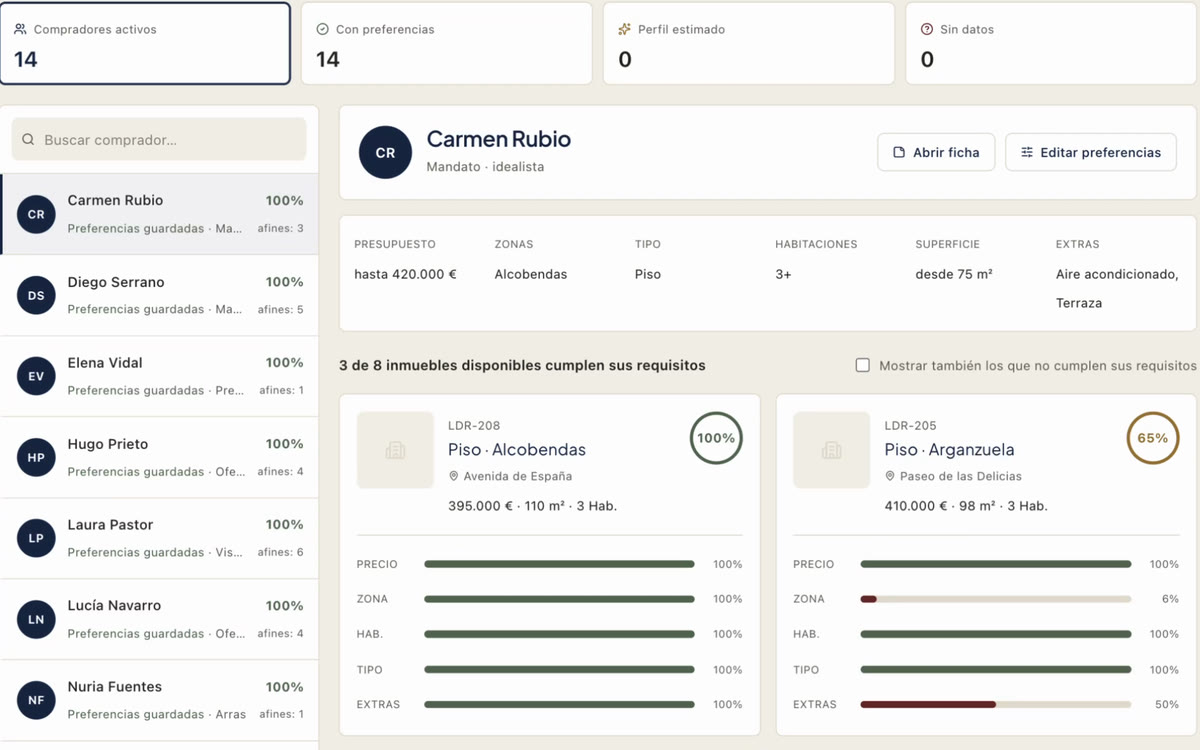Select buyer Nuria Fuentes in the list
The width and height of the screenshot is (1200, 750).
[160, 700]
